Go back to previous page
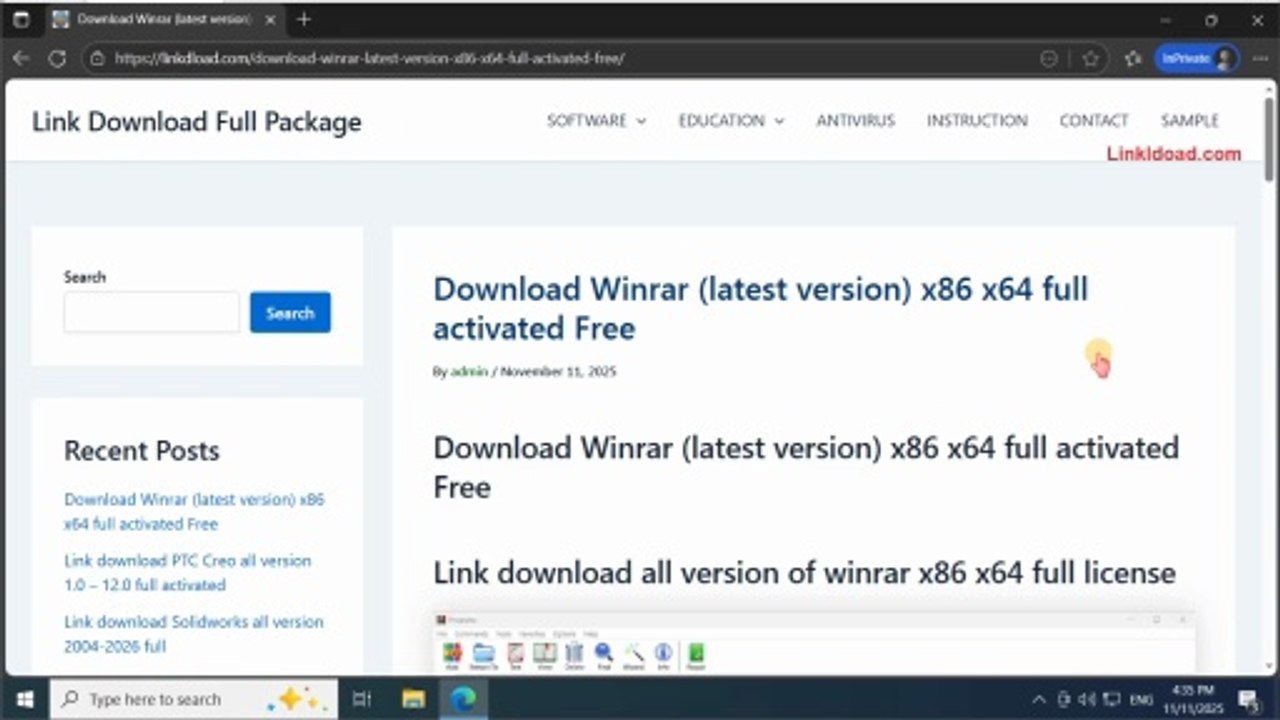Image resolution: width=1280 pixels, height=720 pixels. click(x=21, y=58)
